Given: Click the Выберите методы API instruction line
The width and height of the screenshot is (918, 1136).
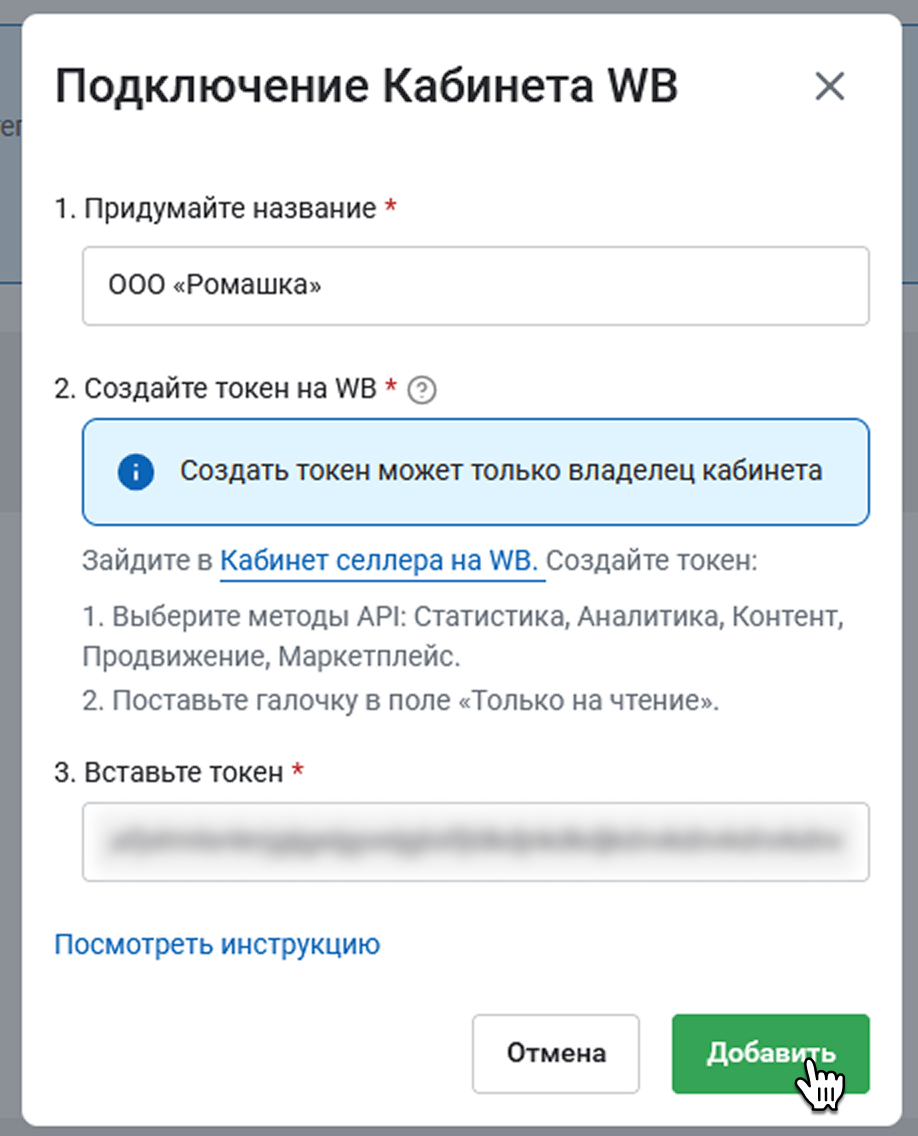Looking at the screenshot, I should 463,636.
